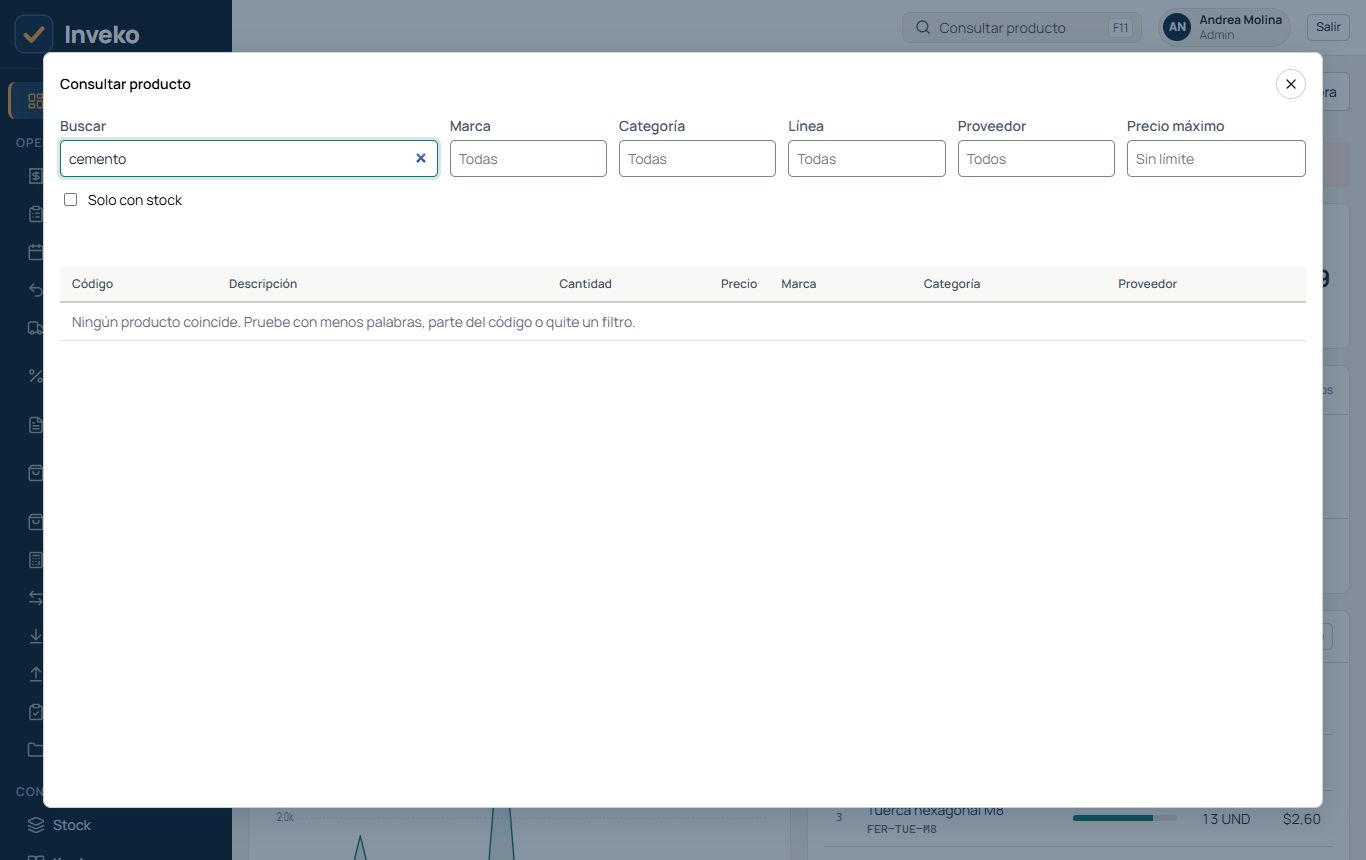Close the Consultar producto dialog

1291,84
